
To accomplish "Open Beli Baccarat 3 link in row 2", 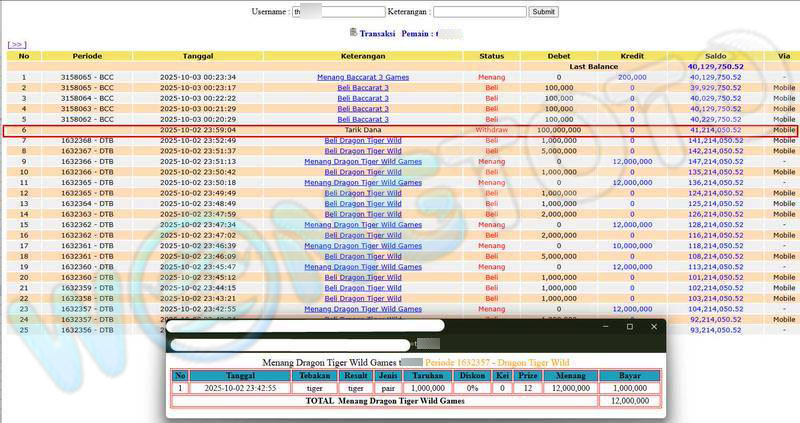I will coord(363,88).
